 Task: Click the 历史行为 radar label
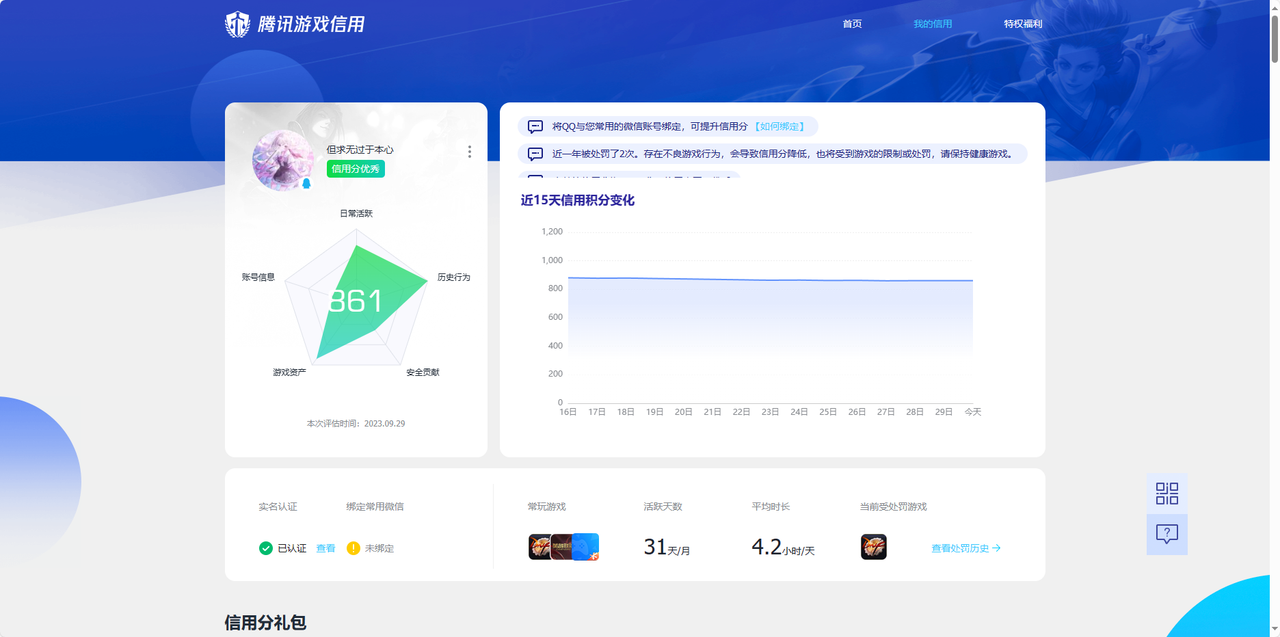click(453, 277)
